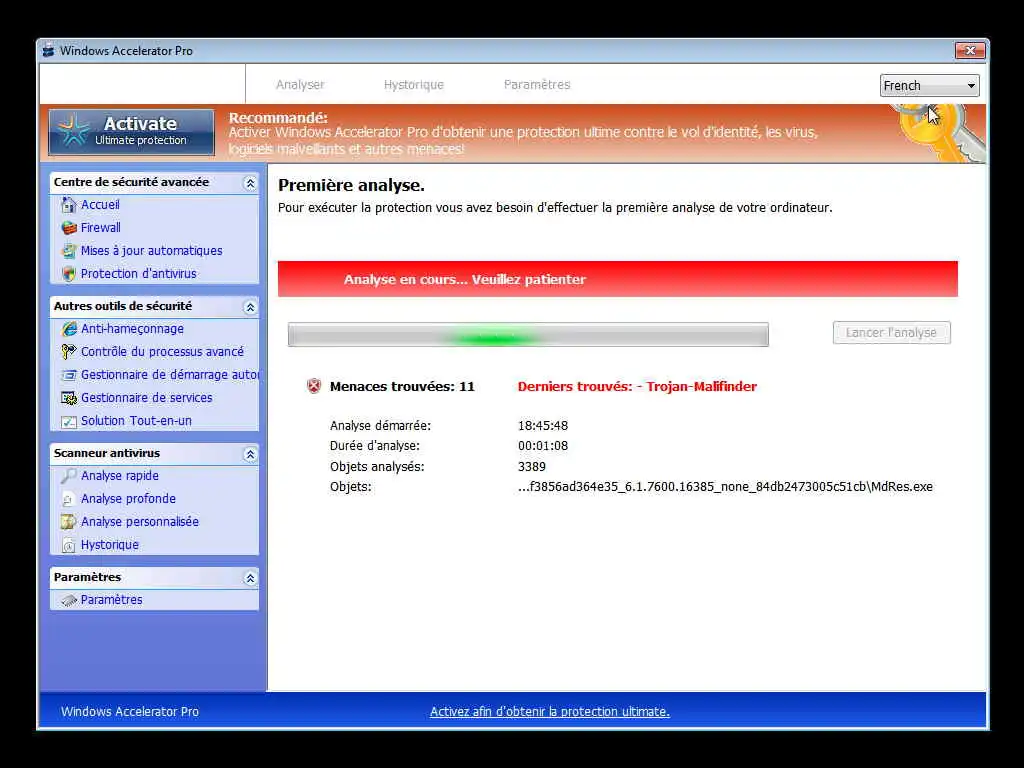Screen dimensions: 1024x768
Task: Open the Gestionnaire de services link
Action: point(146,398)
